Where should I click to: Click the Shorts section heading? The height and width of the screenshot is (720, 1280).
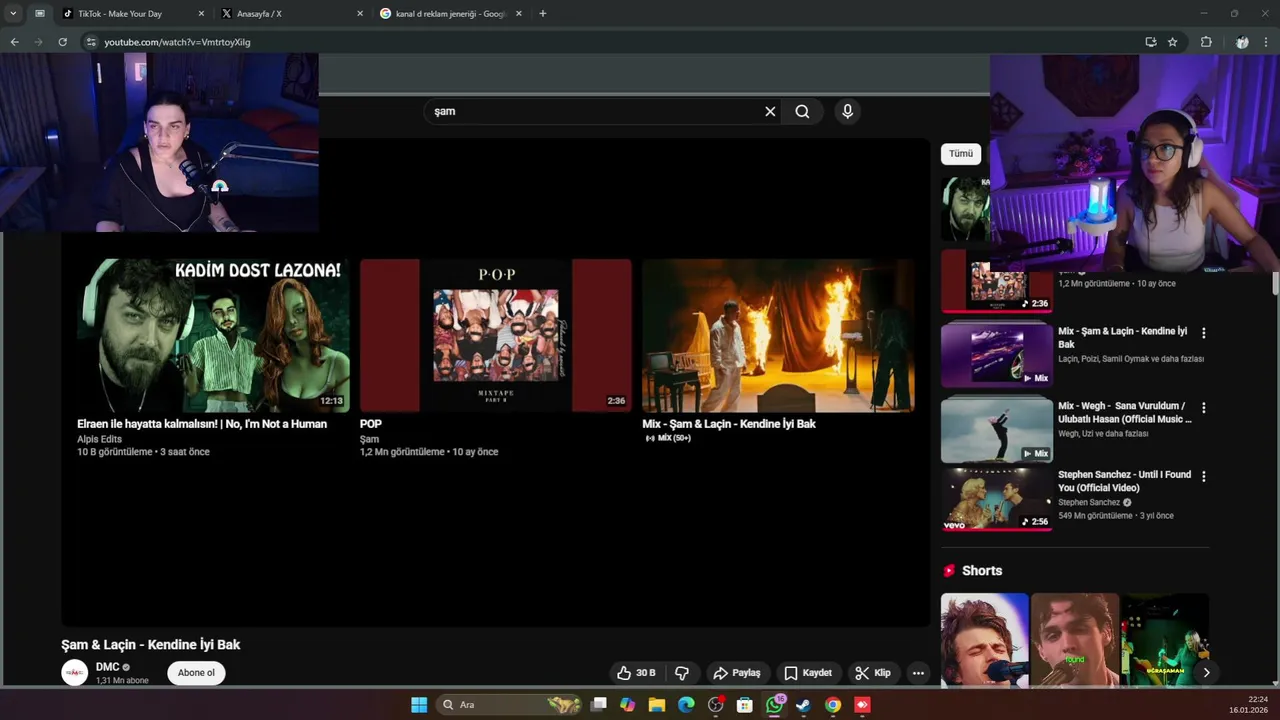pos(982,571)
